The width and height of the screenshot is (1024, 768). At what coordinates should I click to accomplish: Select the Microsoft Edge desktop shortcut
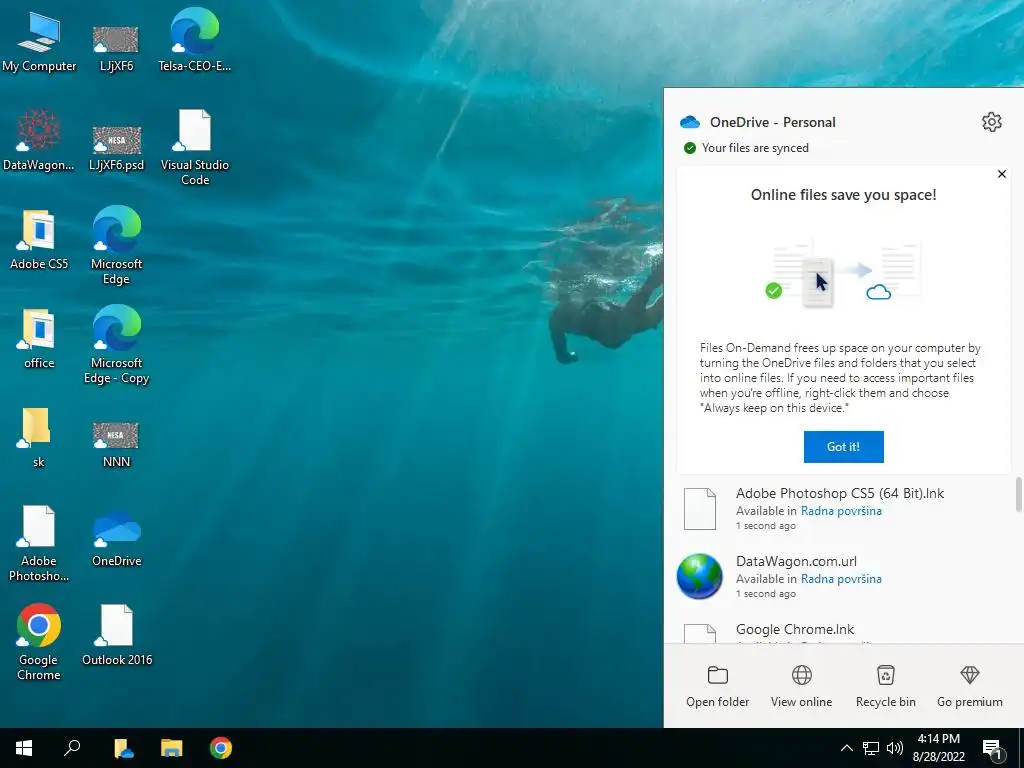click(116, 246)
